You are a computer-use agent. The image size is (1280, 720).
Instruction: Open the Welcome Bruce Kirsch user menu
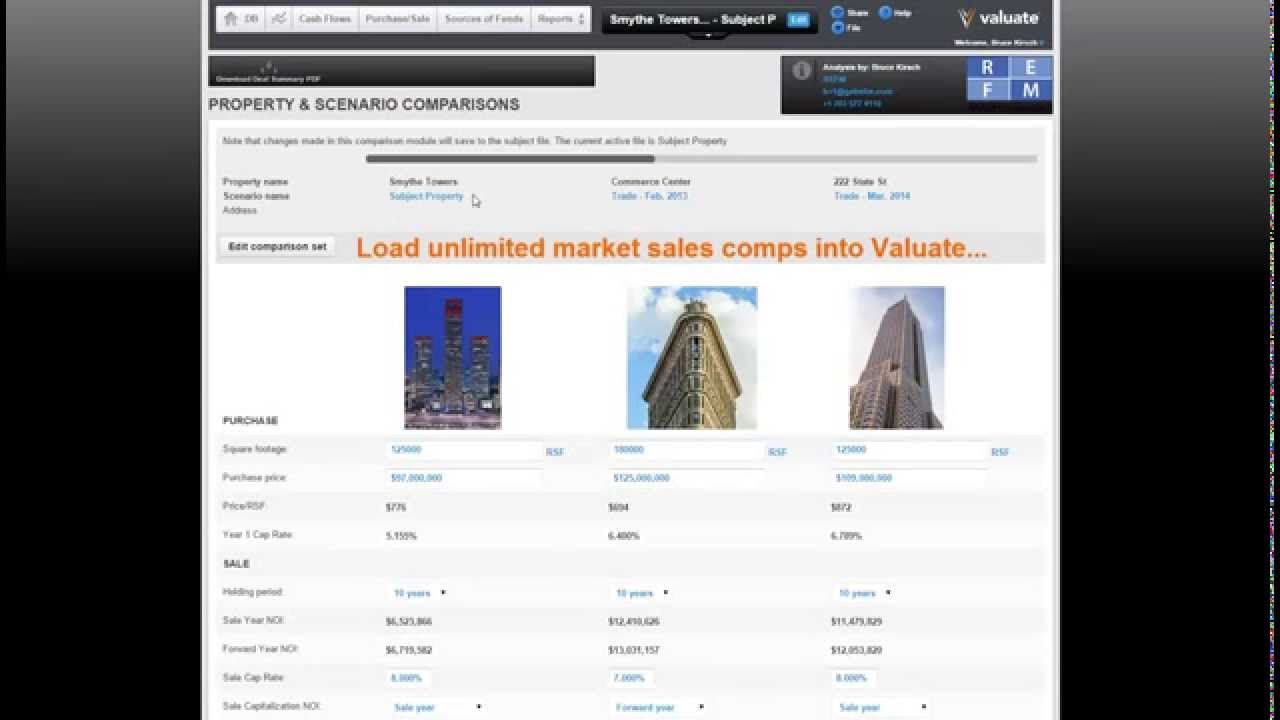click(999, 43)
